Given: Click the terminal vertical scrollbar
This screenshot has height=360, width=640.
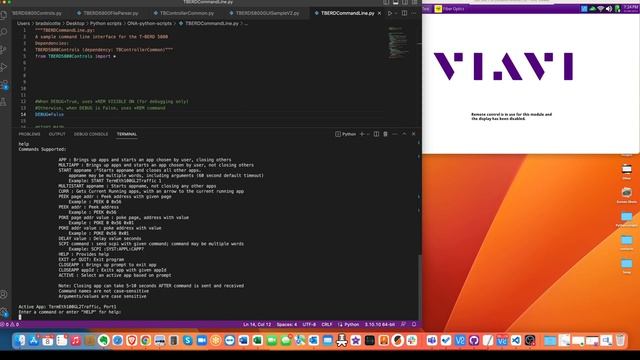Looking at the screenshot, I should click(x=419, y=286).
